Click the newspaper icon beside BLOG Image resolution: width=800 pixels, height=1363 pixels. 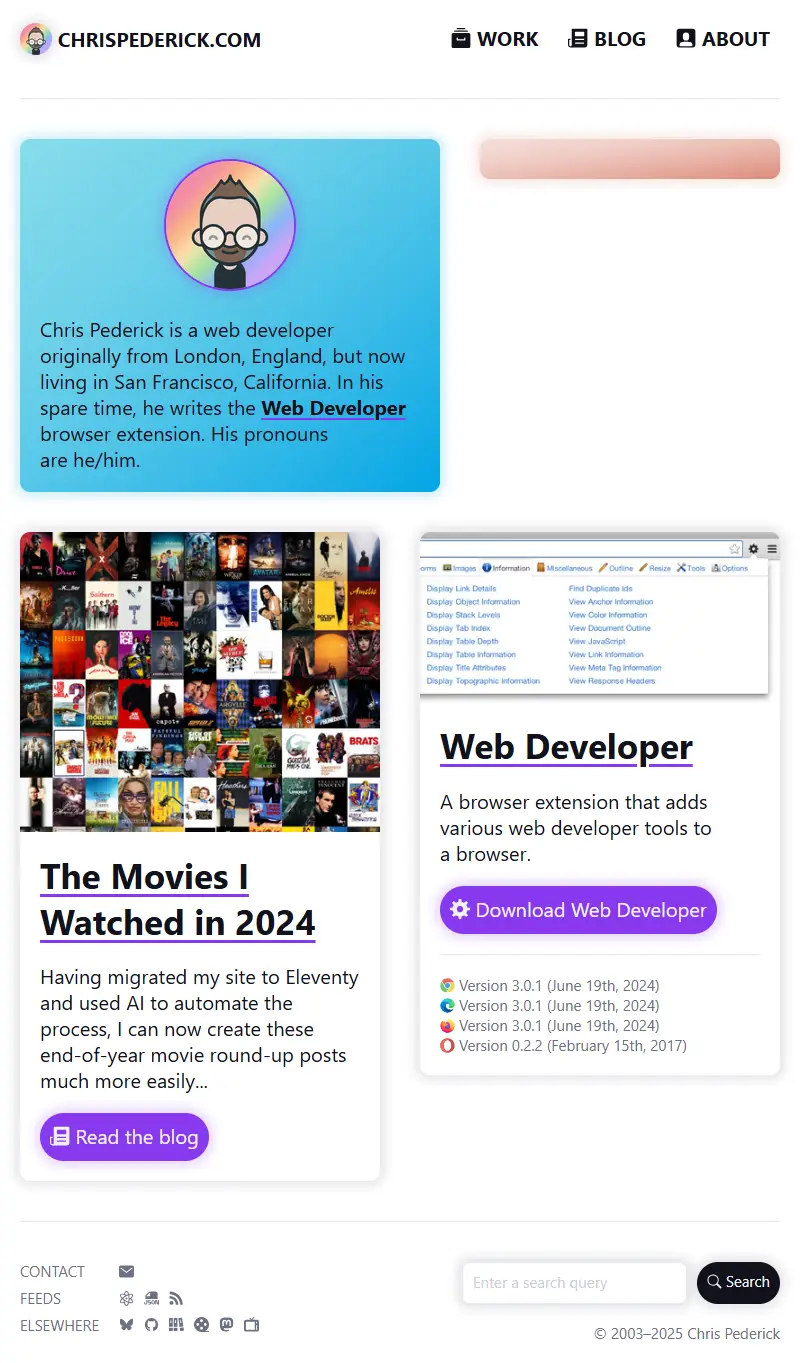coord(578,39)
